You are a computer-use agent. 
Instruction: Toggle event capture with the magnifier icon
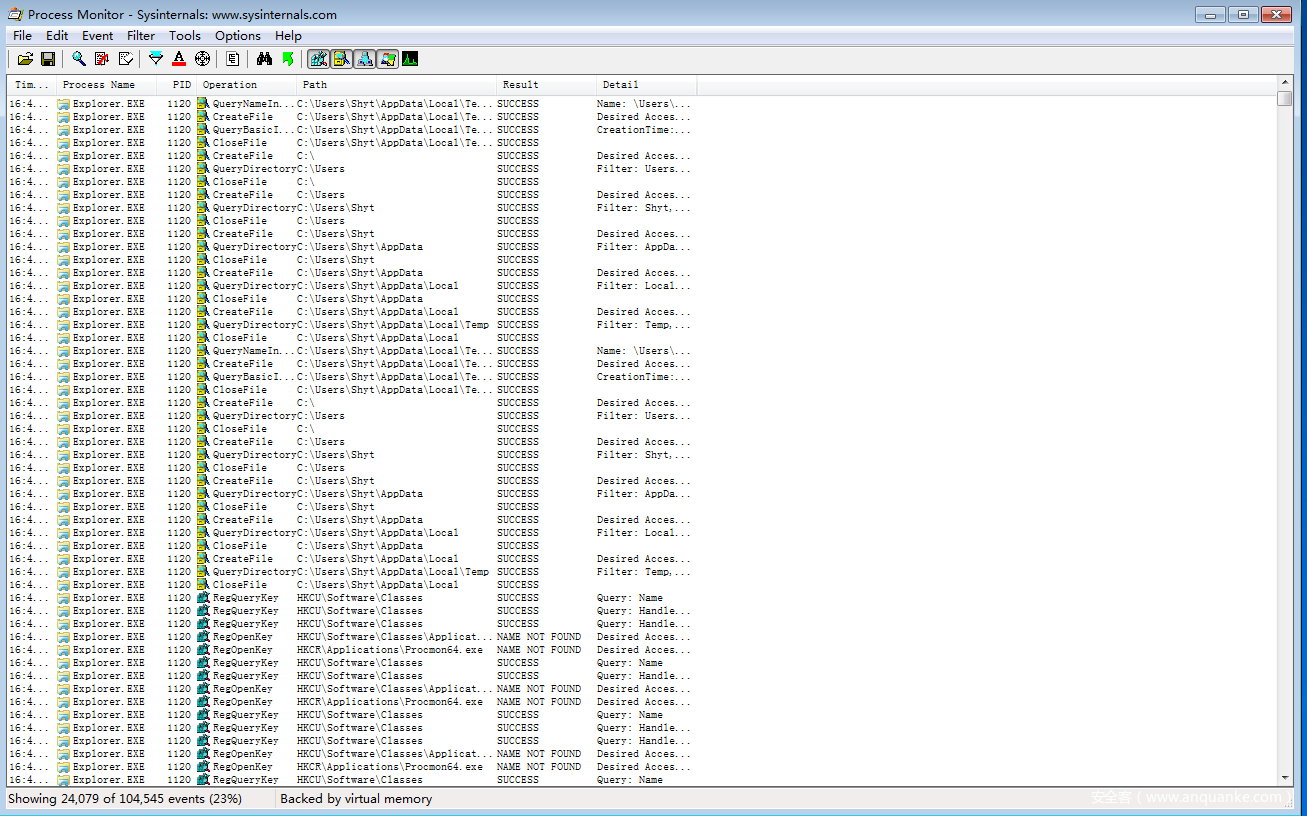[x=78, y=59]
